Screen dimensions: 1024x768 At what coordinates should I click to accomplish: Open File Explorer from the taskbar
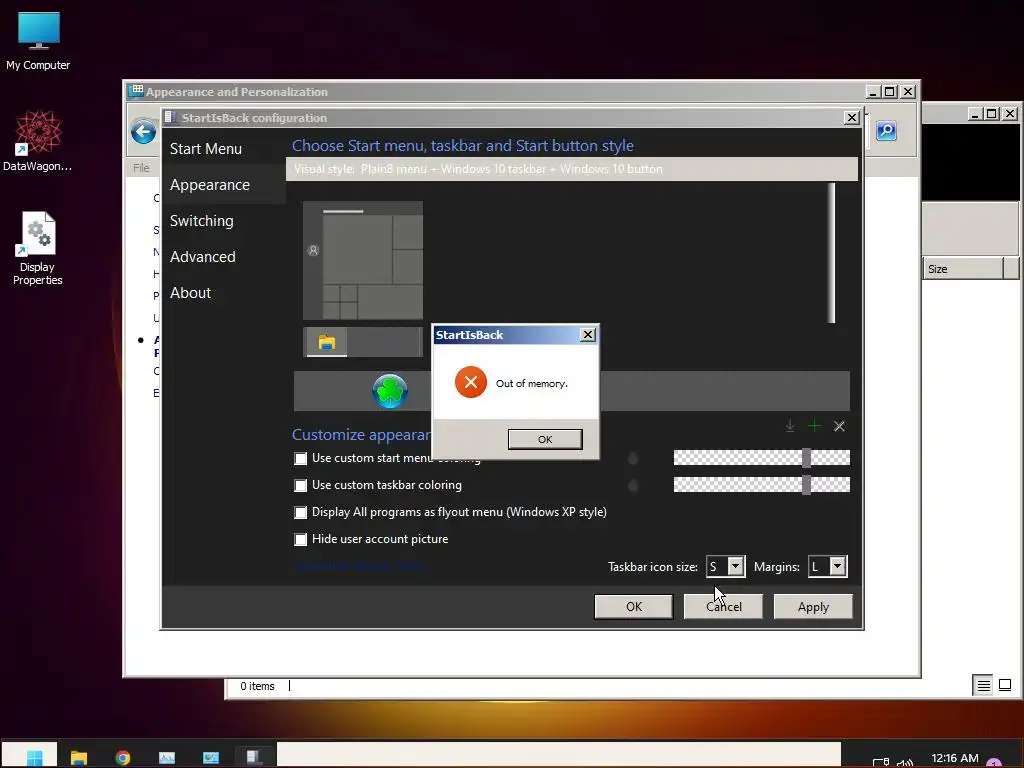(x=79, y=758)
